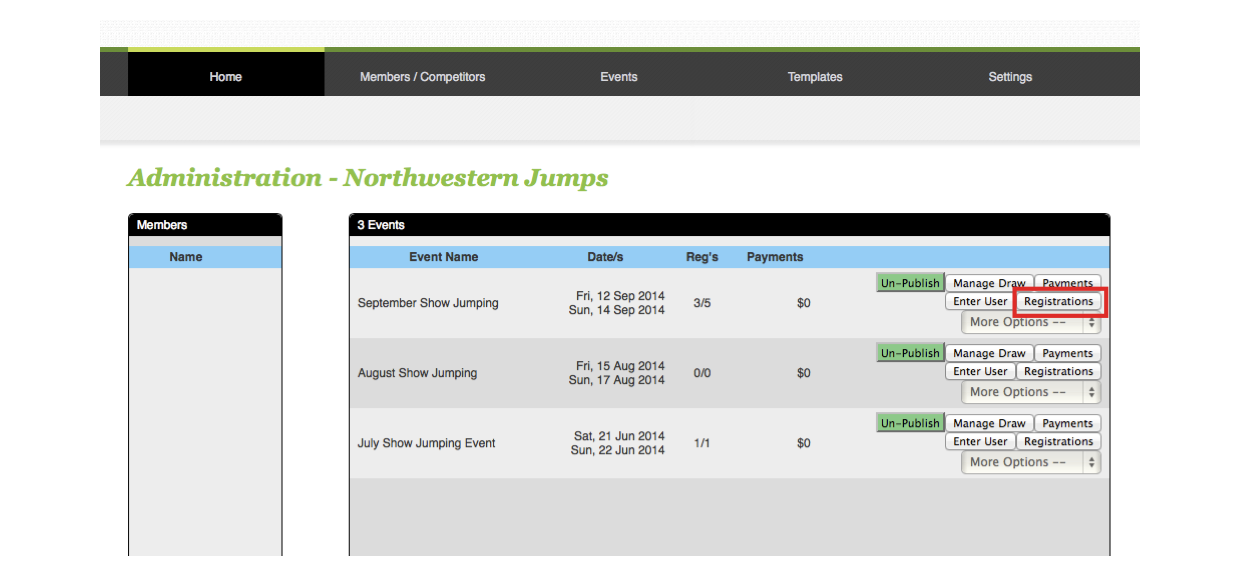
Task: Open Manage Draw for September Show Jumping
Action: [989, 283]
